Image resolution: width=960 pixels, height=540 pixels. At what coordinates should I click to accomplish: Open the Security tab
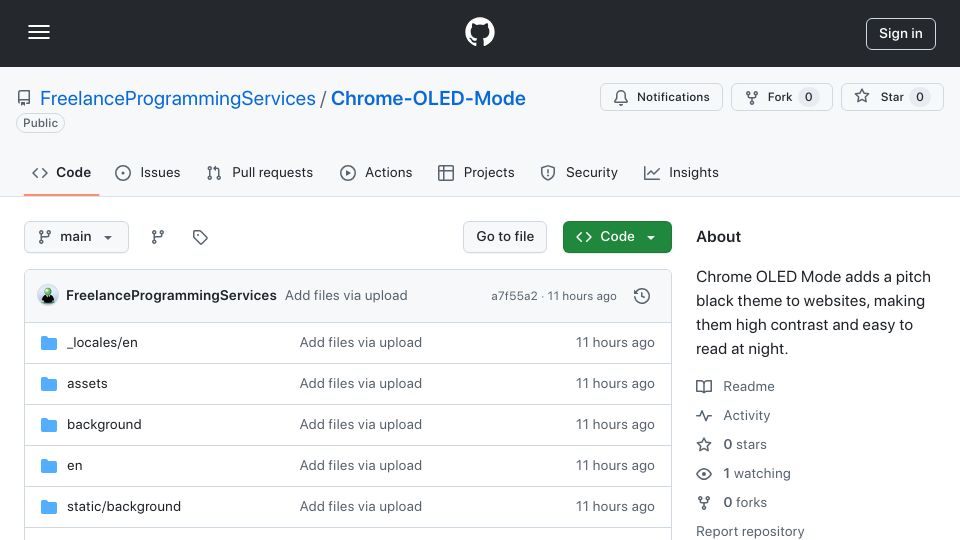(x=579, y=173)
